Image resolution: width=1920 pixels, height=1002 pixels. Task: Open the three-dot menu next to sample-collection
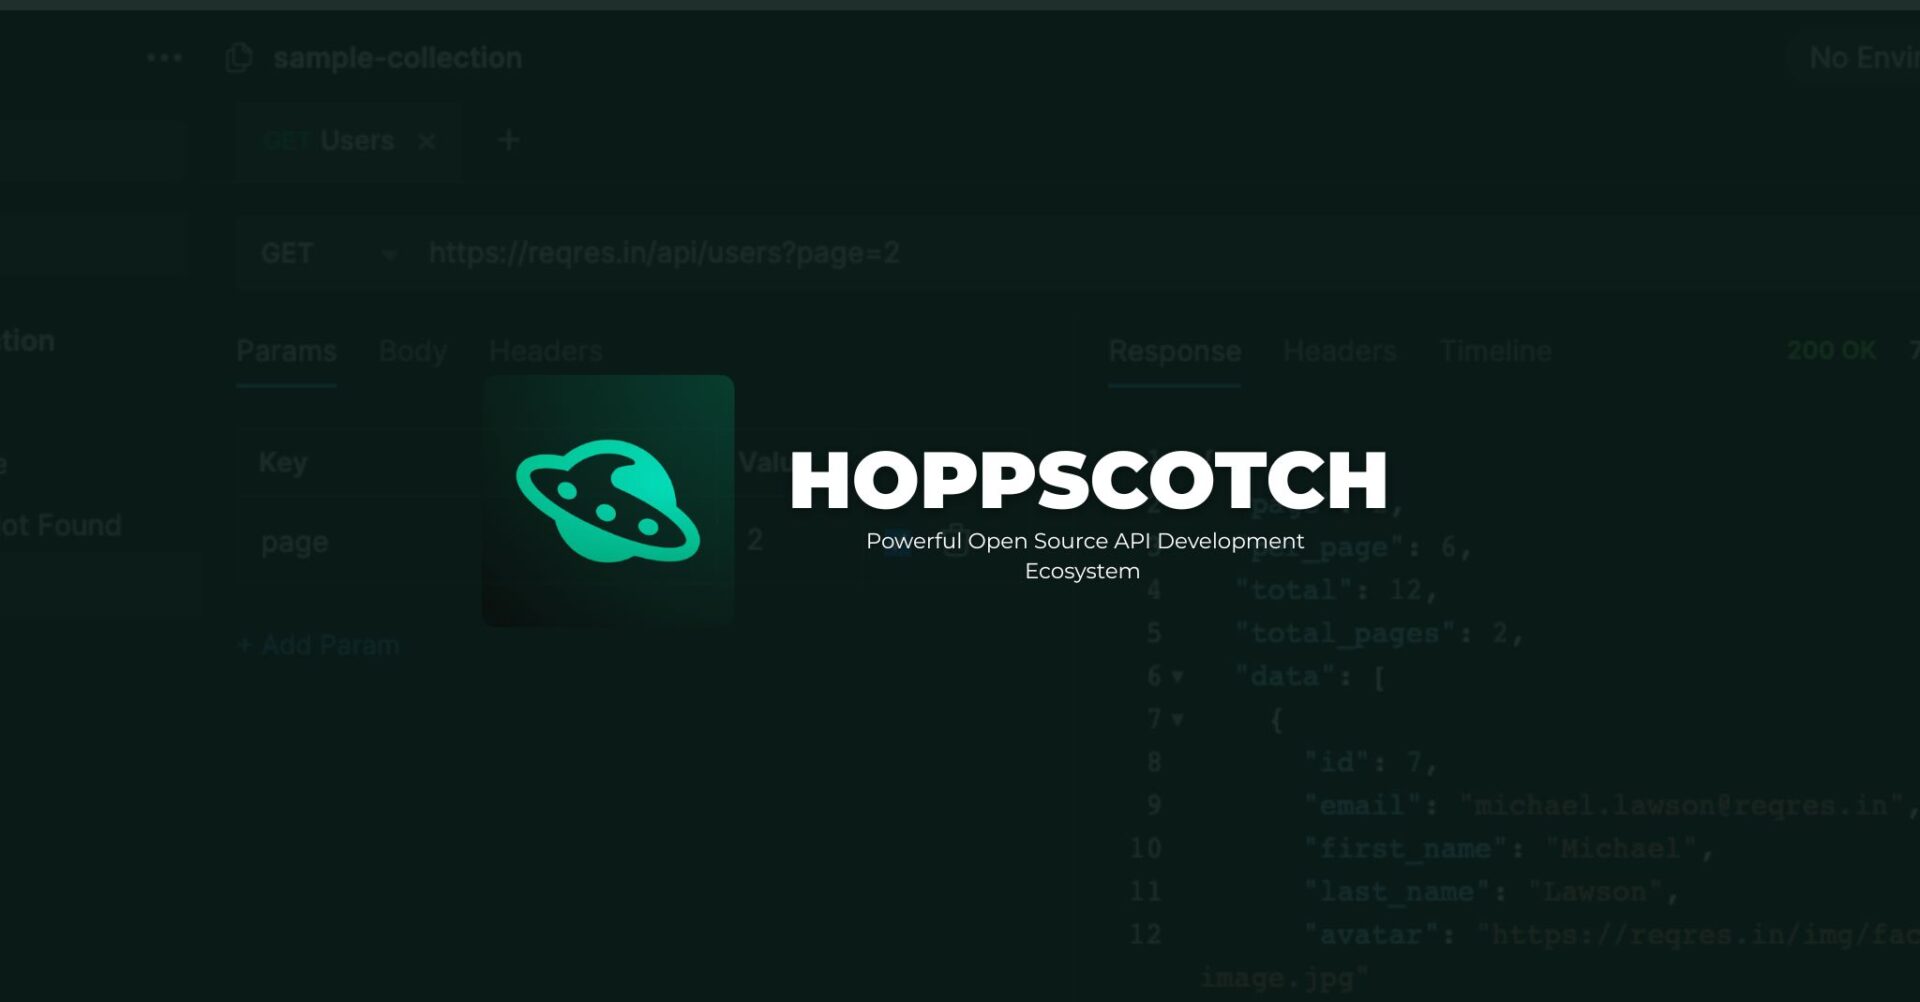(166, 57)
